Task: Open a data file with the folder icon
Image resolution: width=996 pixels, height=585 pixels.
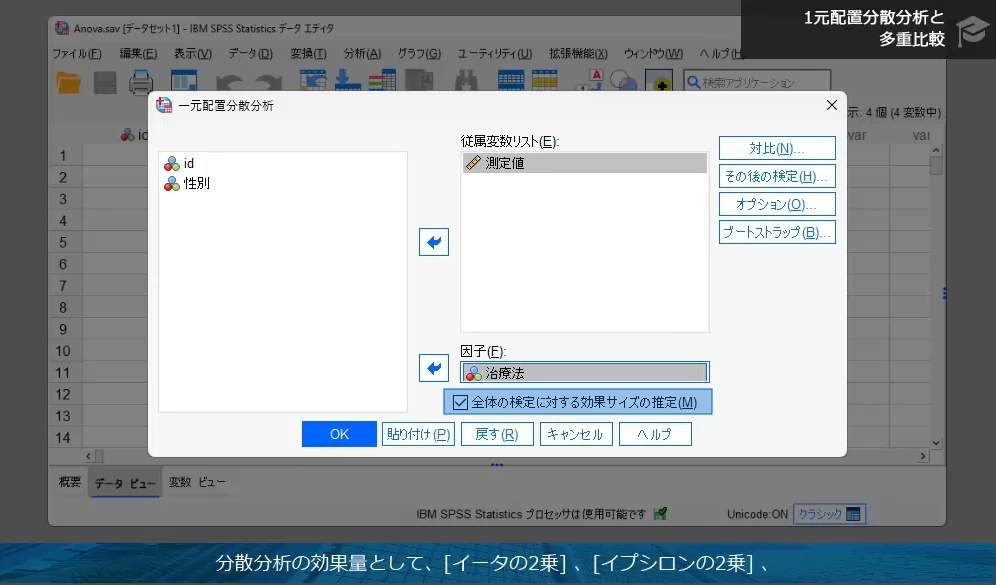Action: click(68, 82)
